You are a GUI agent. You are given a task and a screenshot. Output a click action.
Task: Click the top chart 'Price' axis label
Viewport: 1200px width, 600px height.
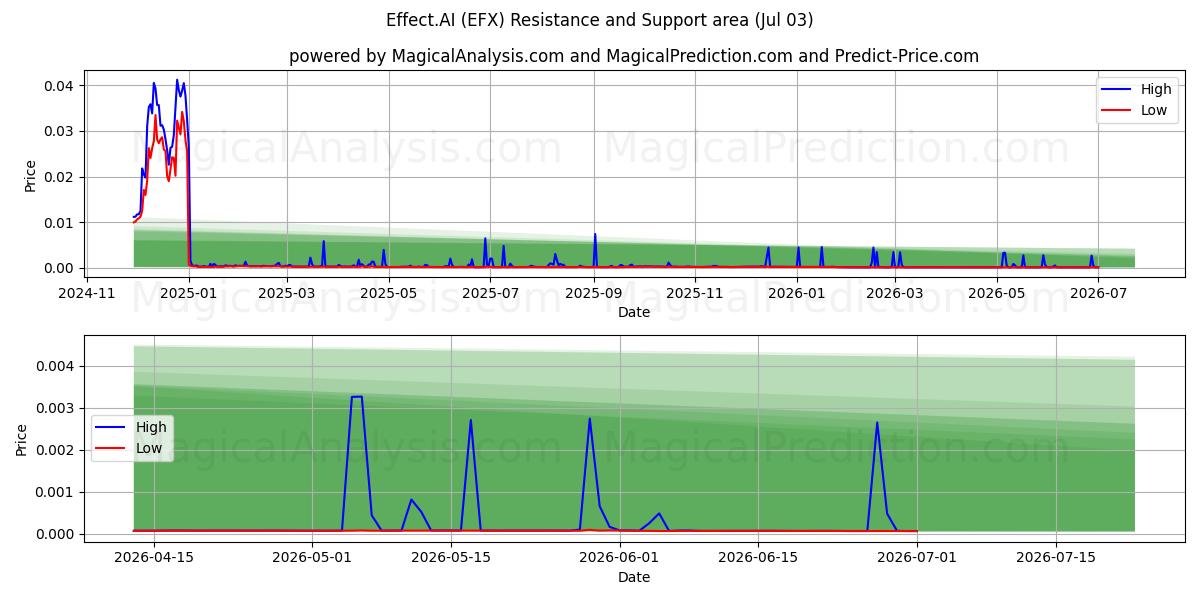(30, 176)
